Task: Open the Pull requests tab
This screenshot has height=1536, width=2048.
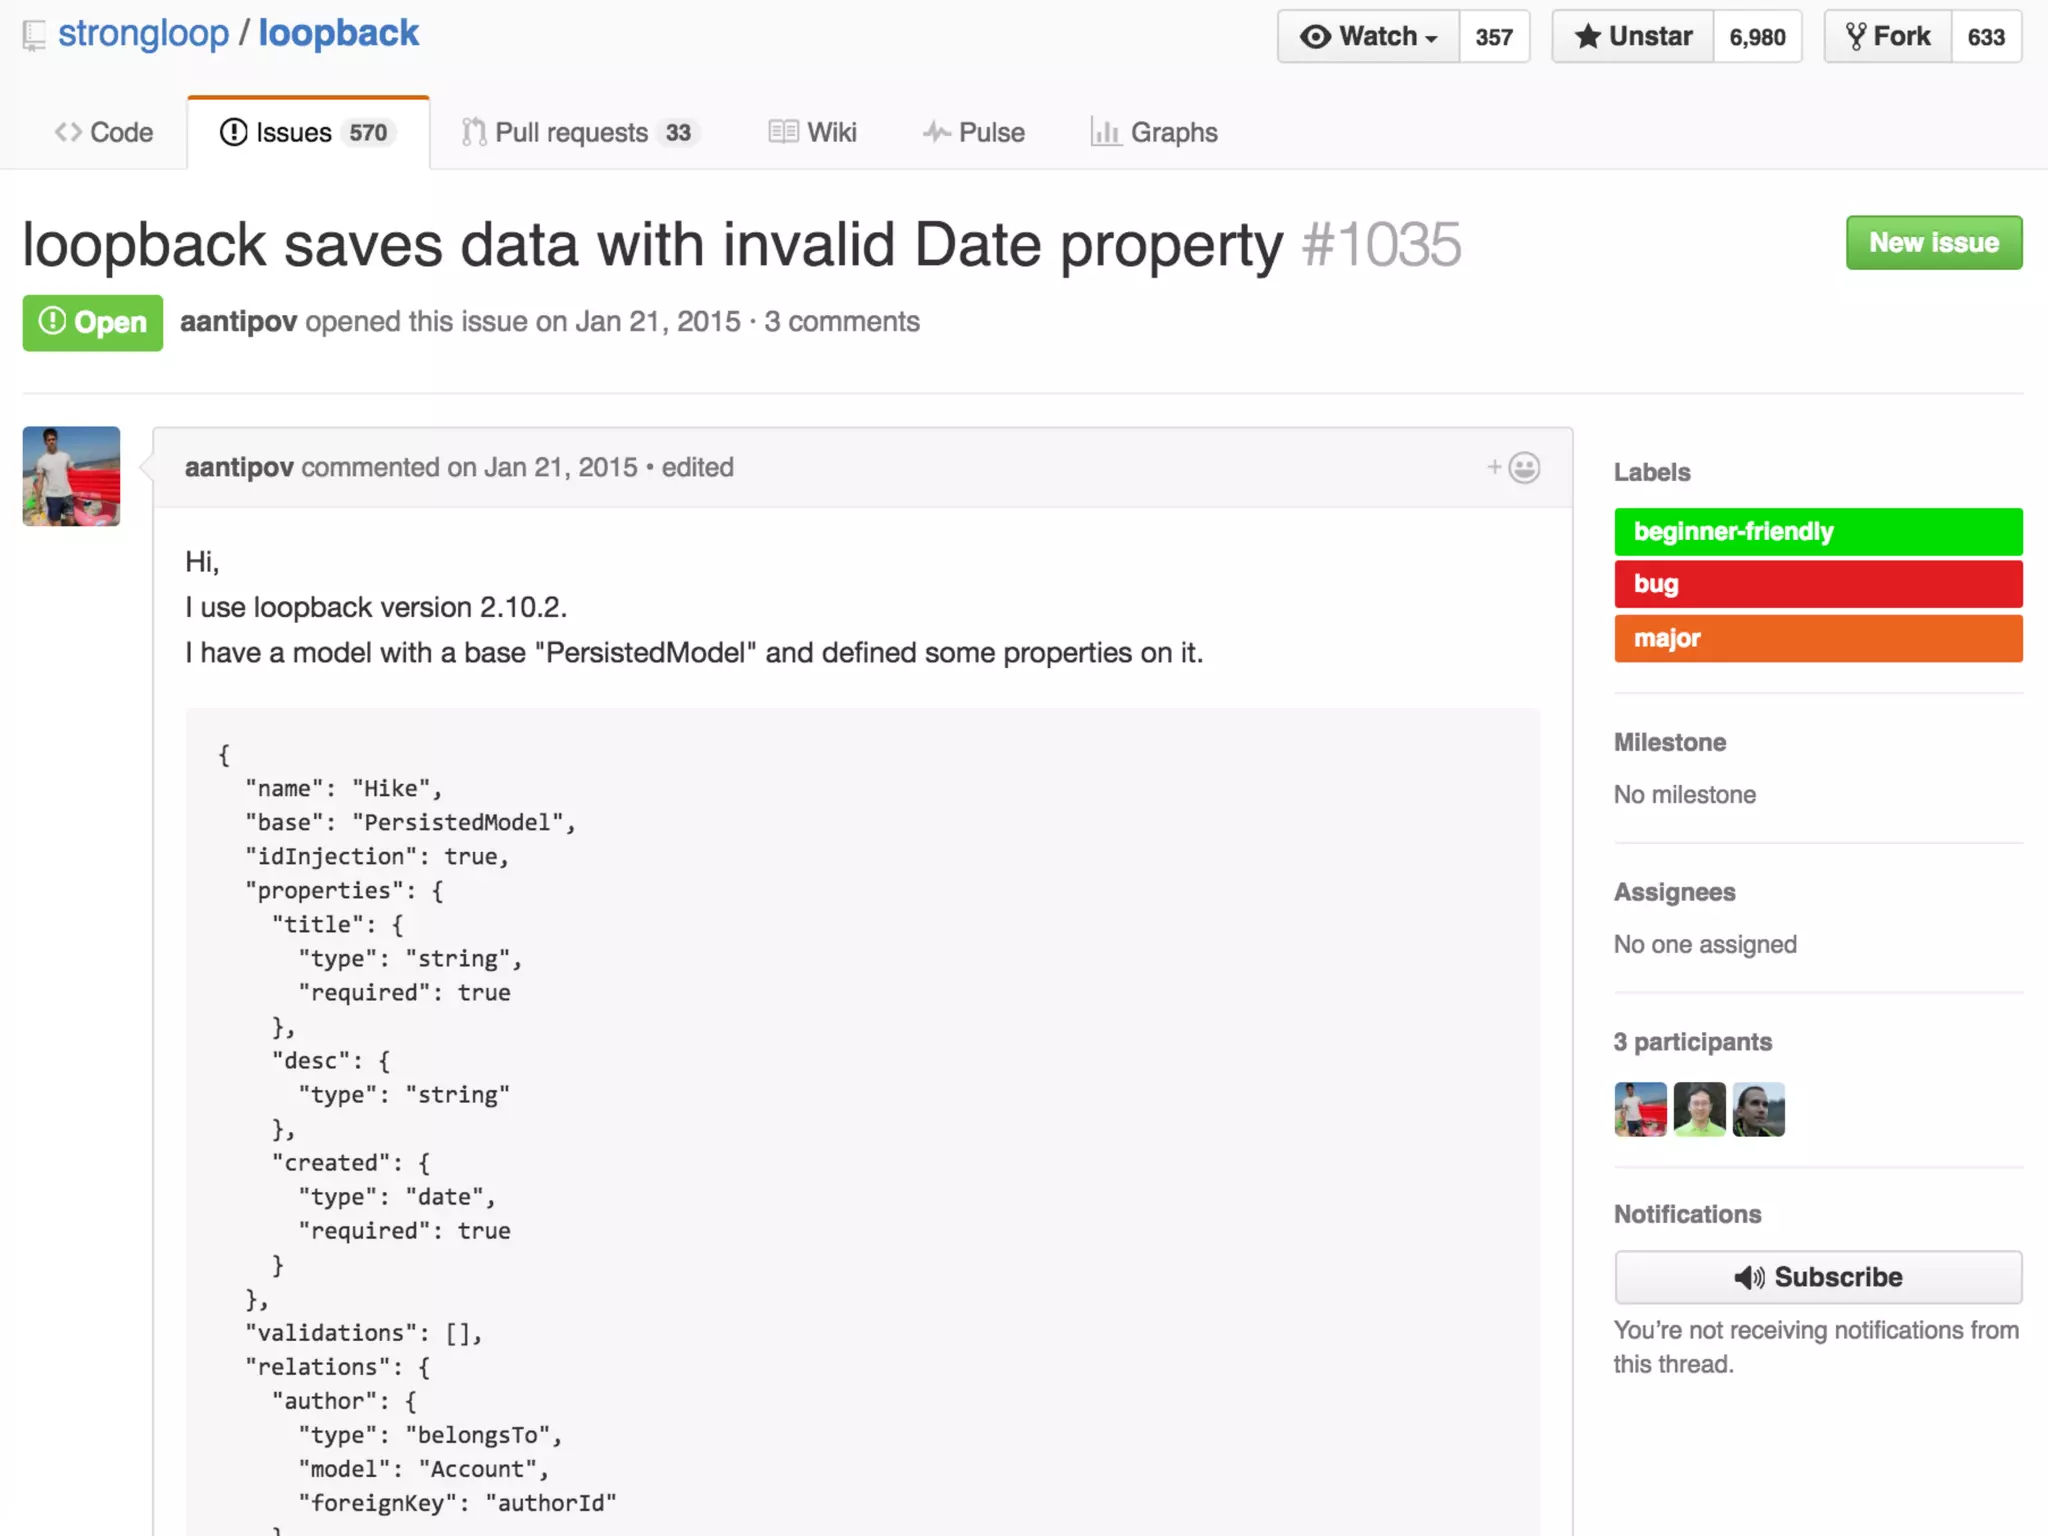Action: pos(579,132)
